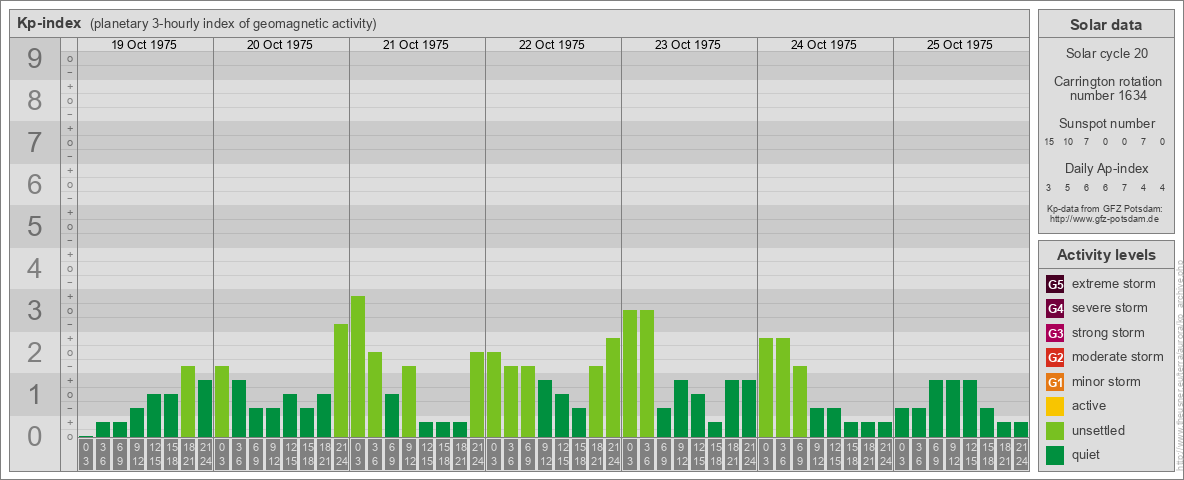Image resolution: width=1184 pixels, height=480 pixels.
Task: Click the "extreme storm" legend label
Action: (1114, 284)
